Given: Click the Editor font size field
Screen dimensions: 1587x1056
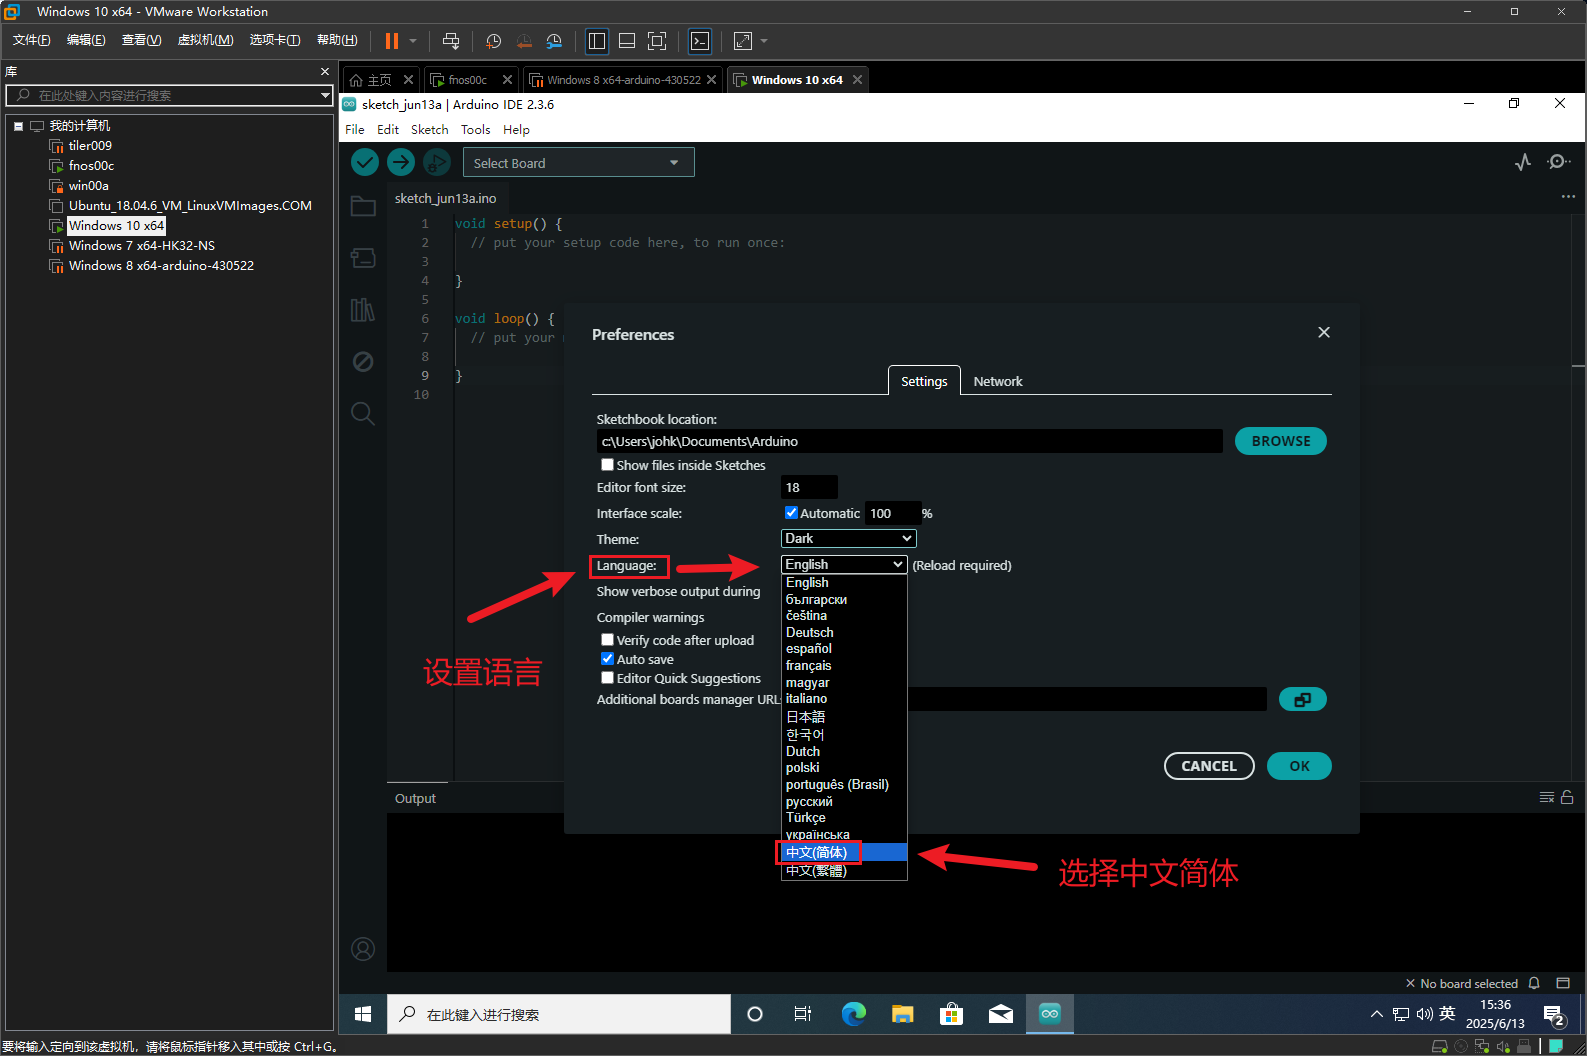Looking at the screenshot, I should [x=808, y=487].
